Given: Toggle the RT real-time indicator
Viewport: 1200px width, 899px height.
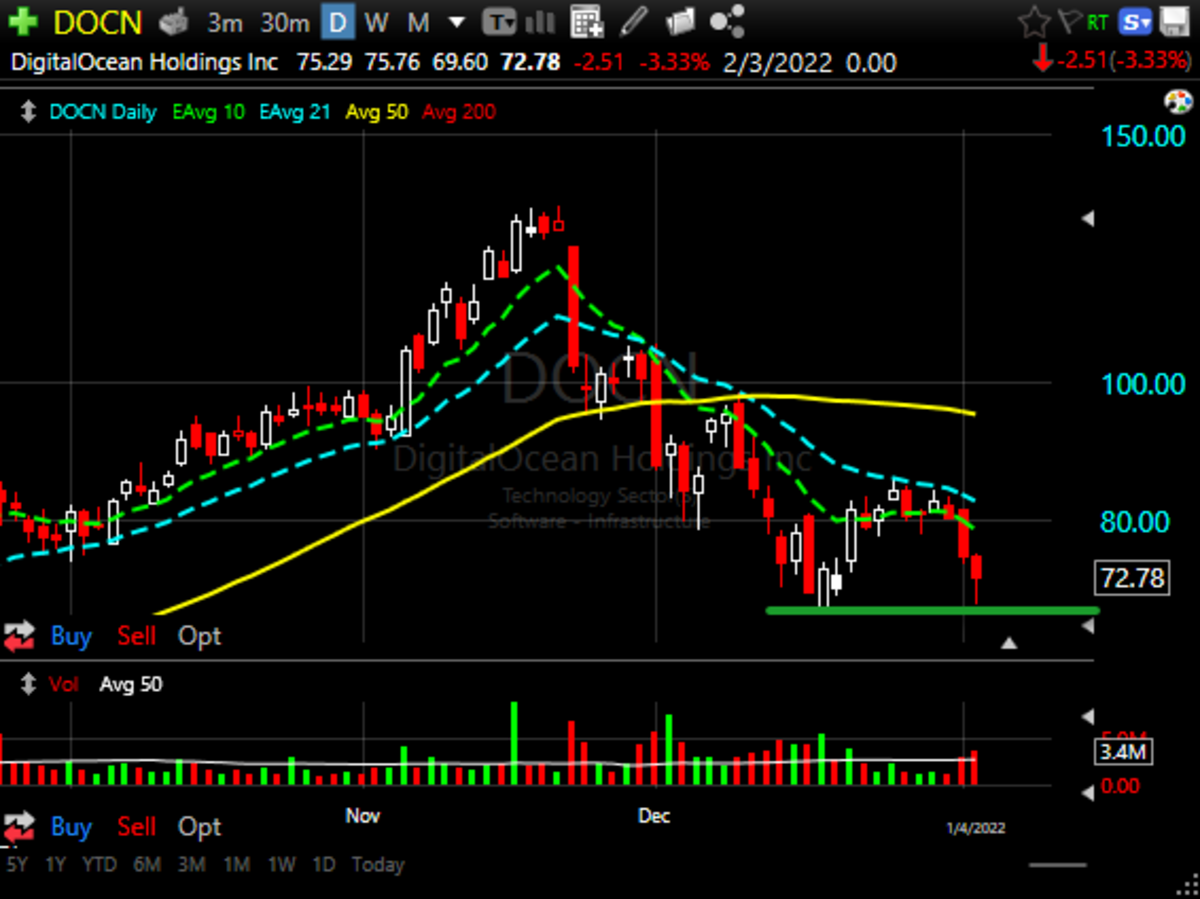Looking at the screenshot, I should point(1097,21).
